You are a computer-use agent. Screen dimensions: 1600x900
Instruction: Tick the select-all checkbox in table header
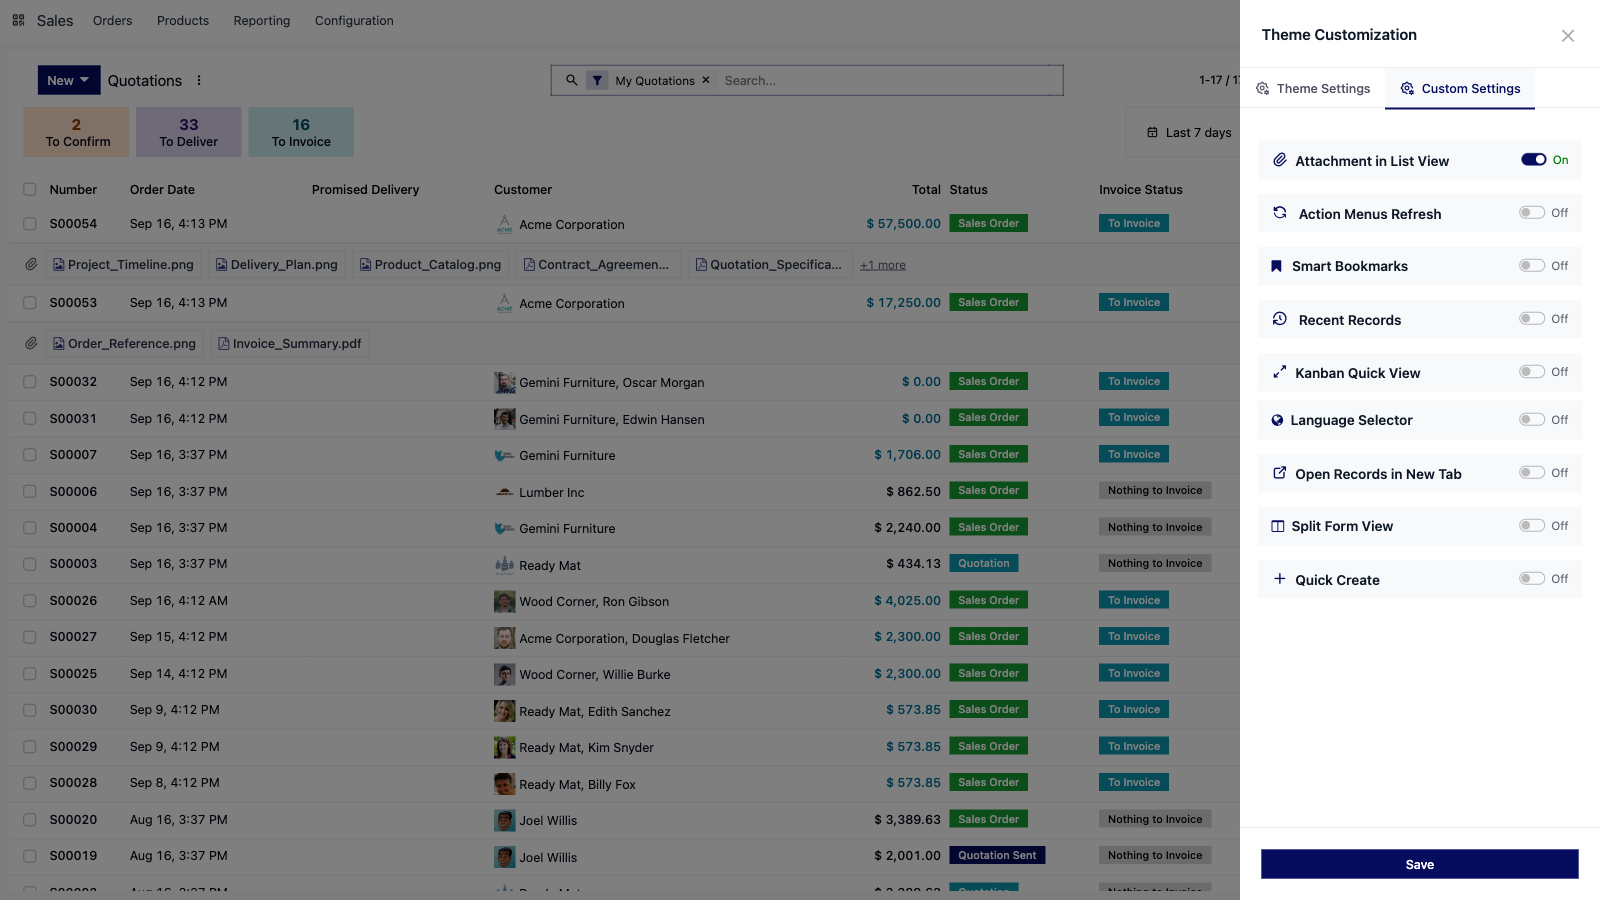pos(30,189)
